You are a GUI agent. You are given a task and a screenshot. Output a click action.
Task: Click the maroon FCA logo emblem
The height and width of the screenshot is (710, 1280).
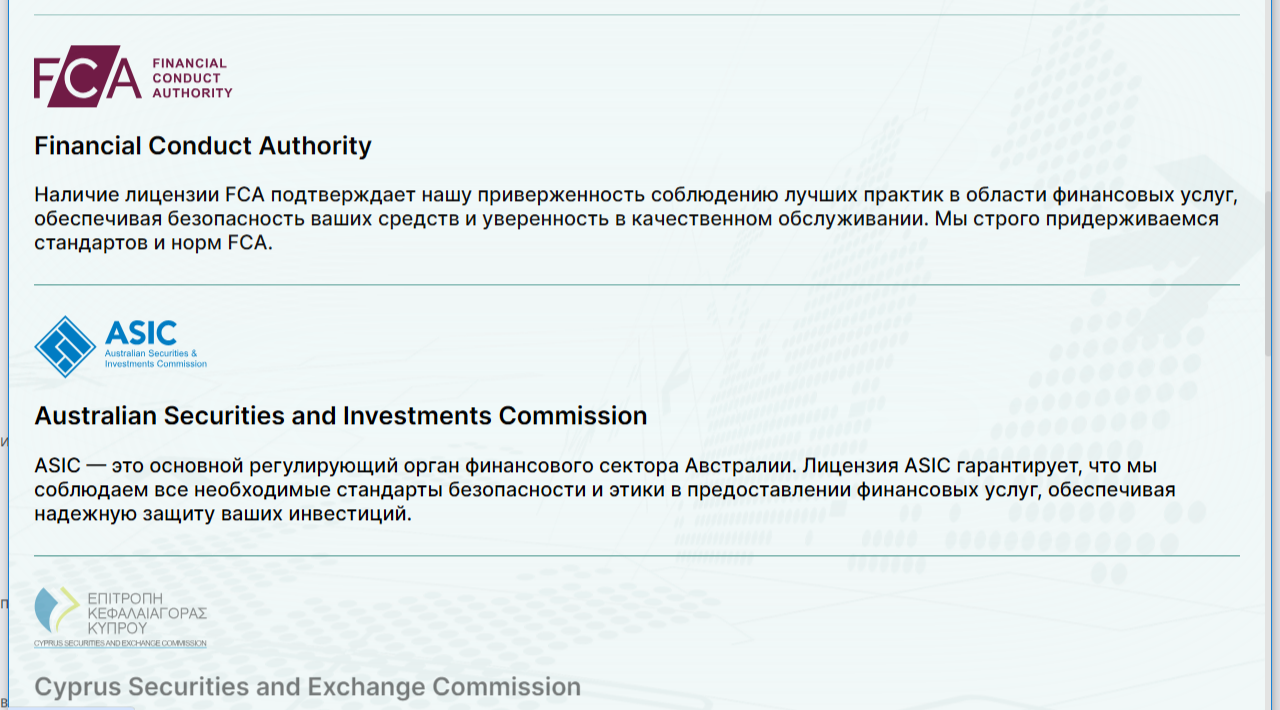tap(87, 76)
